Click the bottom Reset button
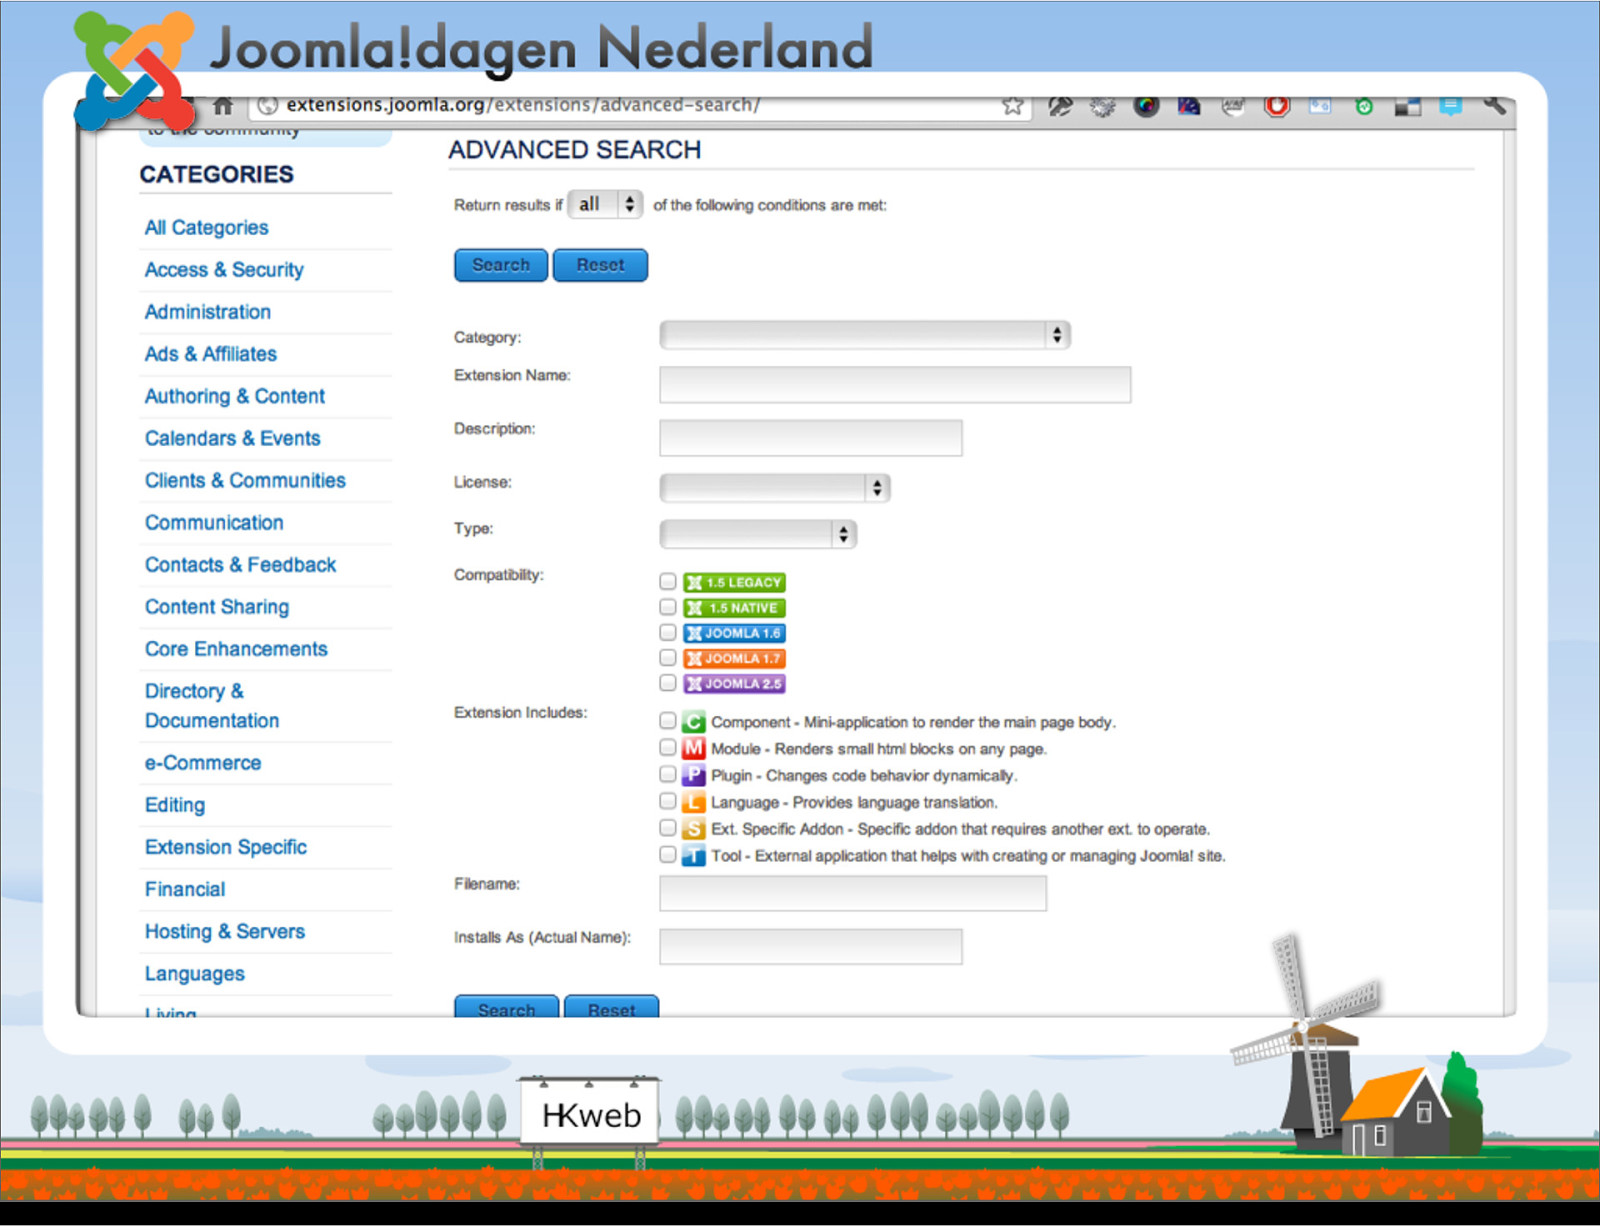 click(x=611, y=1007)
